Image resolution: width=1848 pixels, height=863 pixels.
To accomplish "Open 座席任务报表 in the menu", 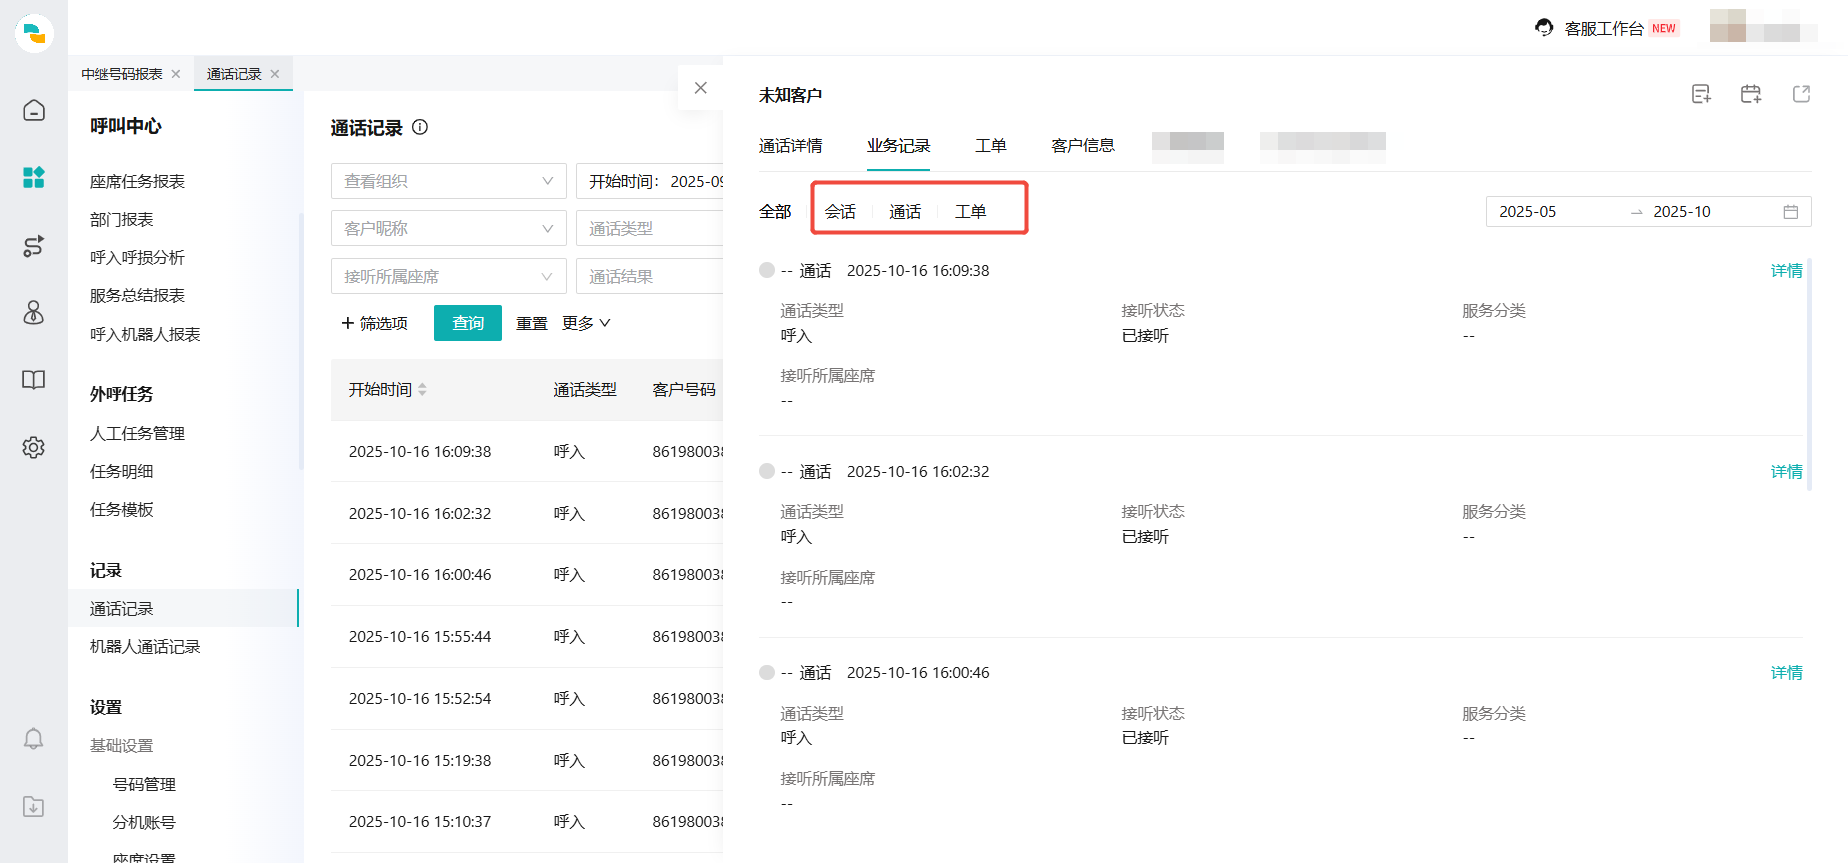I will pos(137,181).
